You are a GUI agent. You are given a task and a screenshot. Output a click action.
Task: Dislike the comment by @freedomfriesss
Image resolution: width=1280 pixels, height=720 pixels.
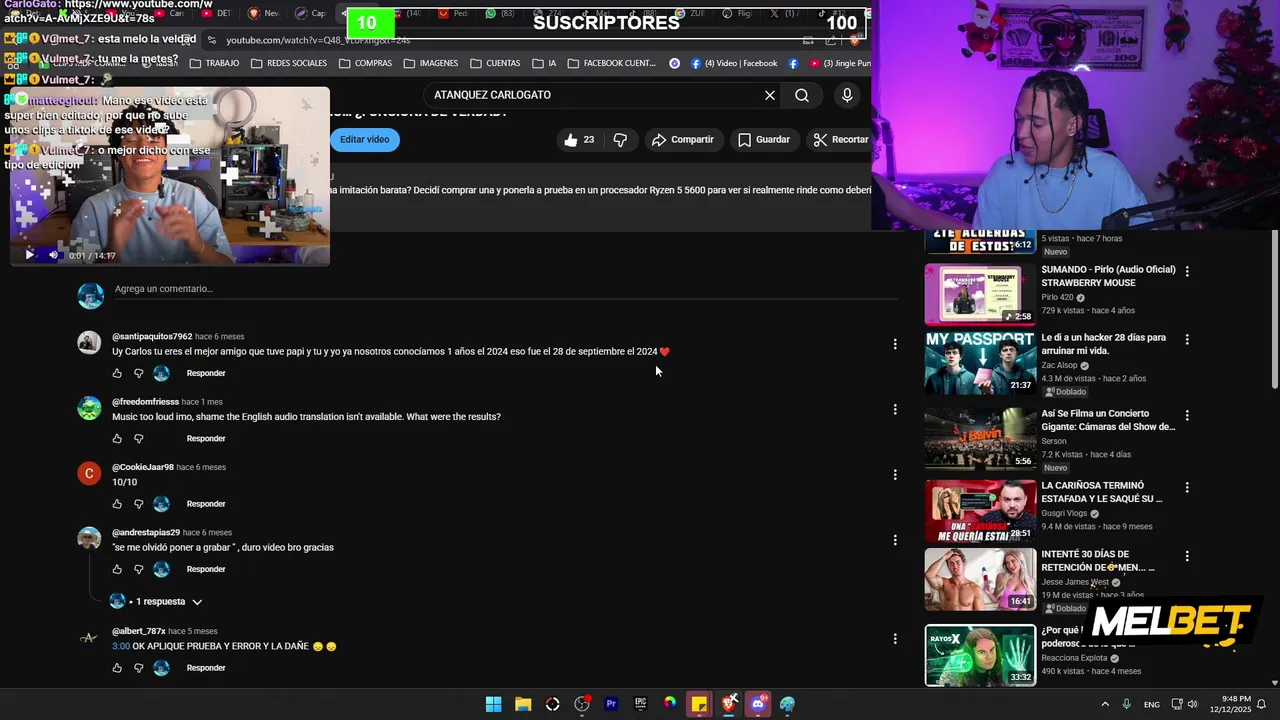(139, 438)
